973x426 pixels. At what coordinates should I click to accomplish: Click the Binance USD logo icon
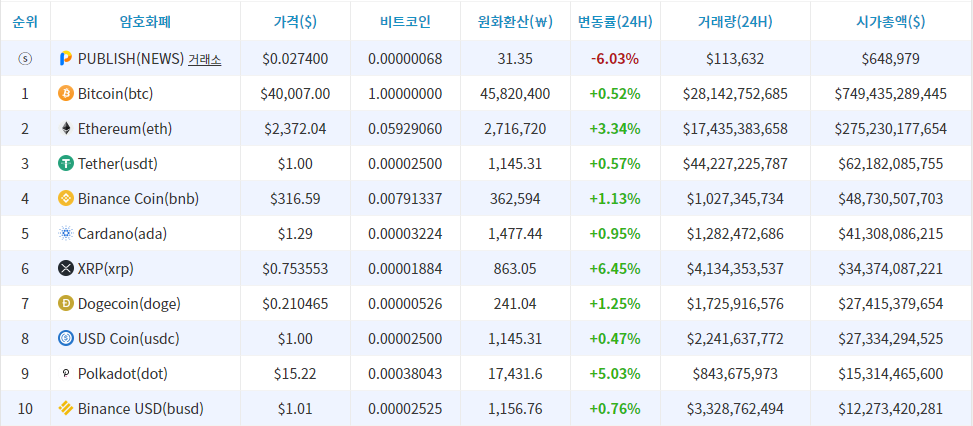click(x=65, y=409)
